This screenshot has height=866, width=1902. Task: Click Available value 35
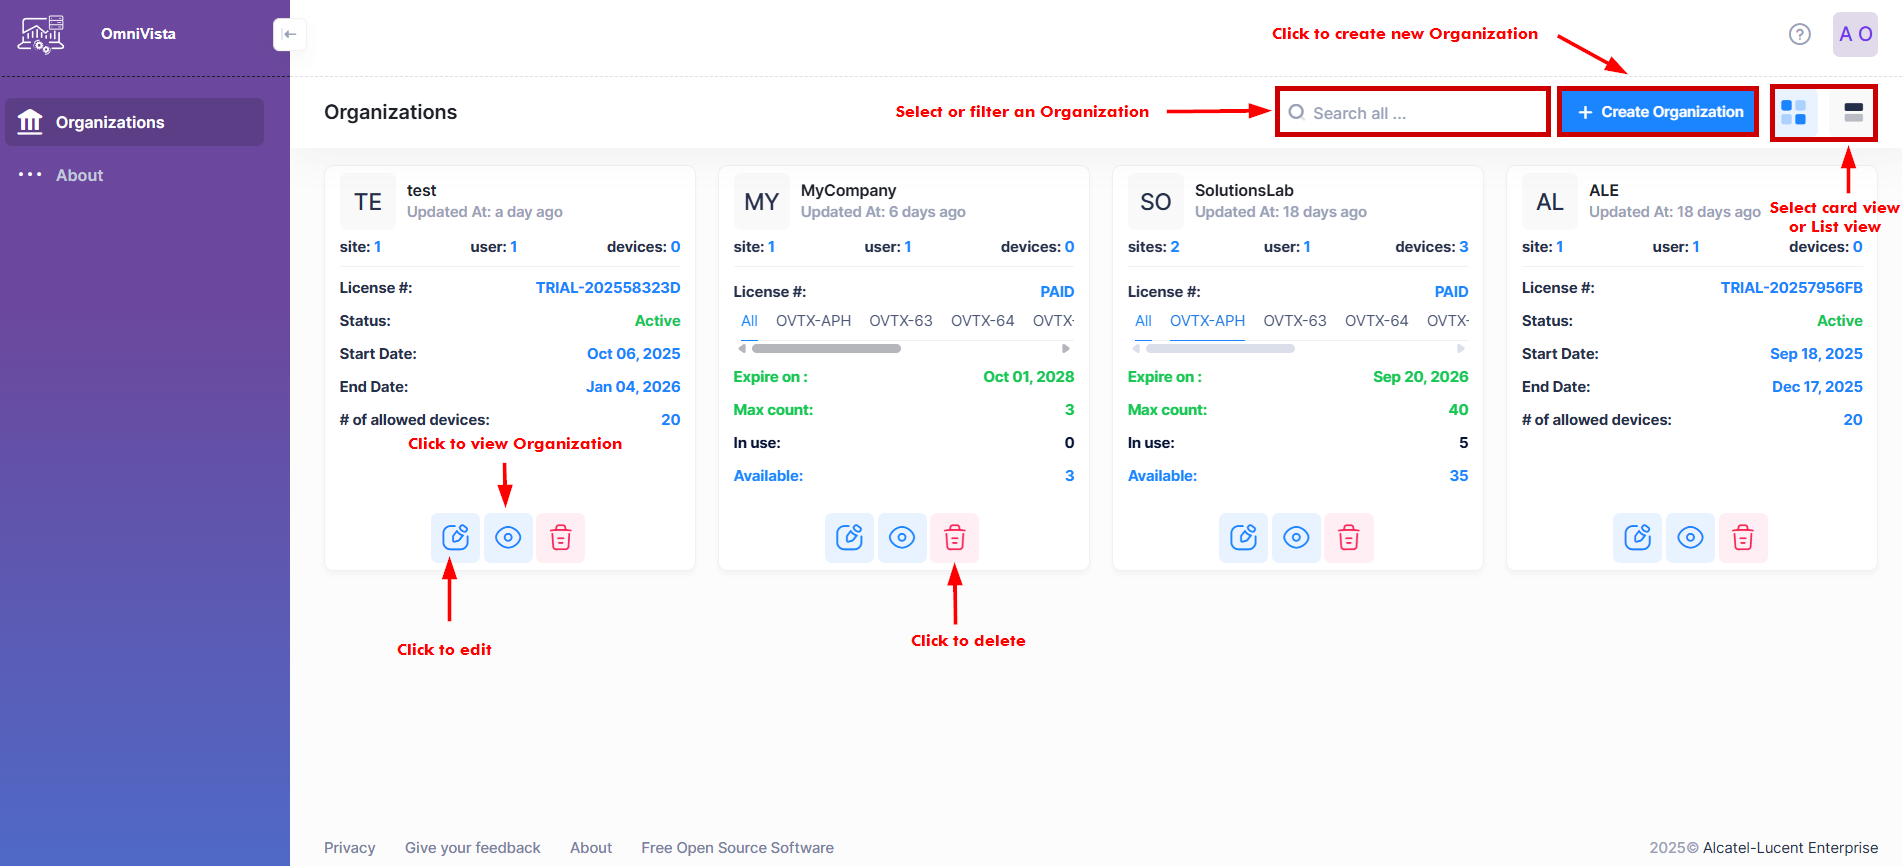coord(1459,476)
